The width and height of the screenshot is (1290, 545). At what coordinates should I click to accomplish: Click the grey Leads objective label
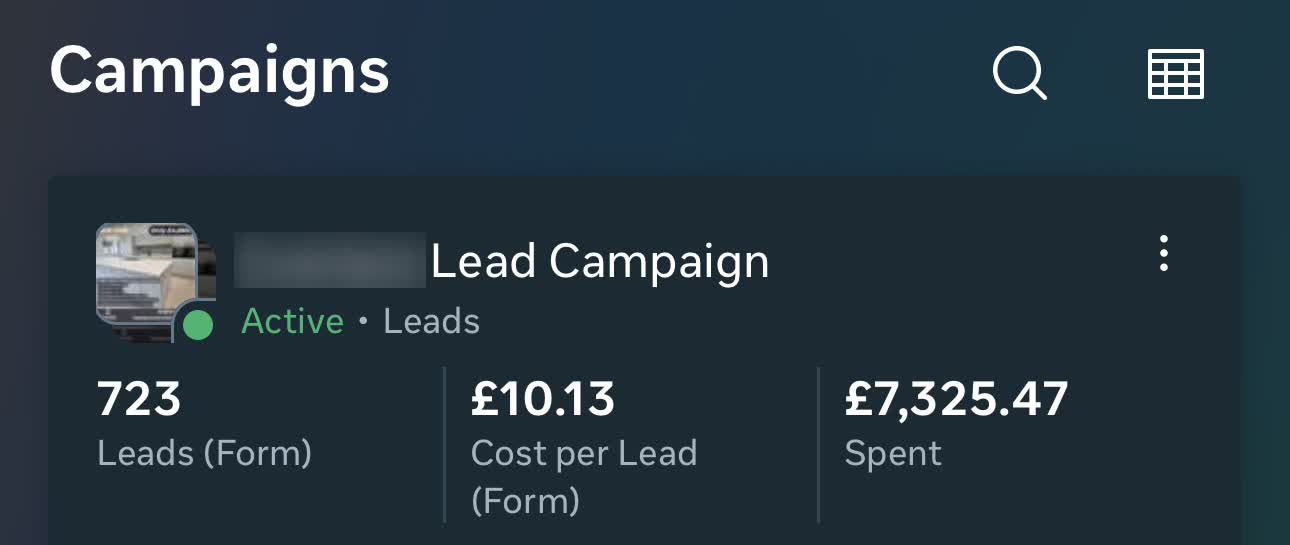coord(431,322)
